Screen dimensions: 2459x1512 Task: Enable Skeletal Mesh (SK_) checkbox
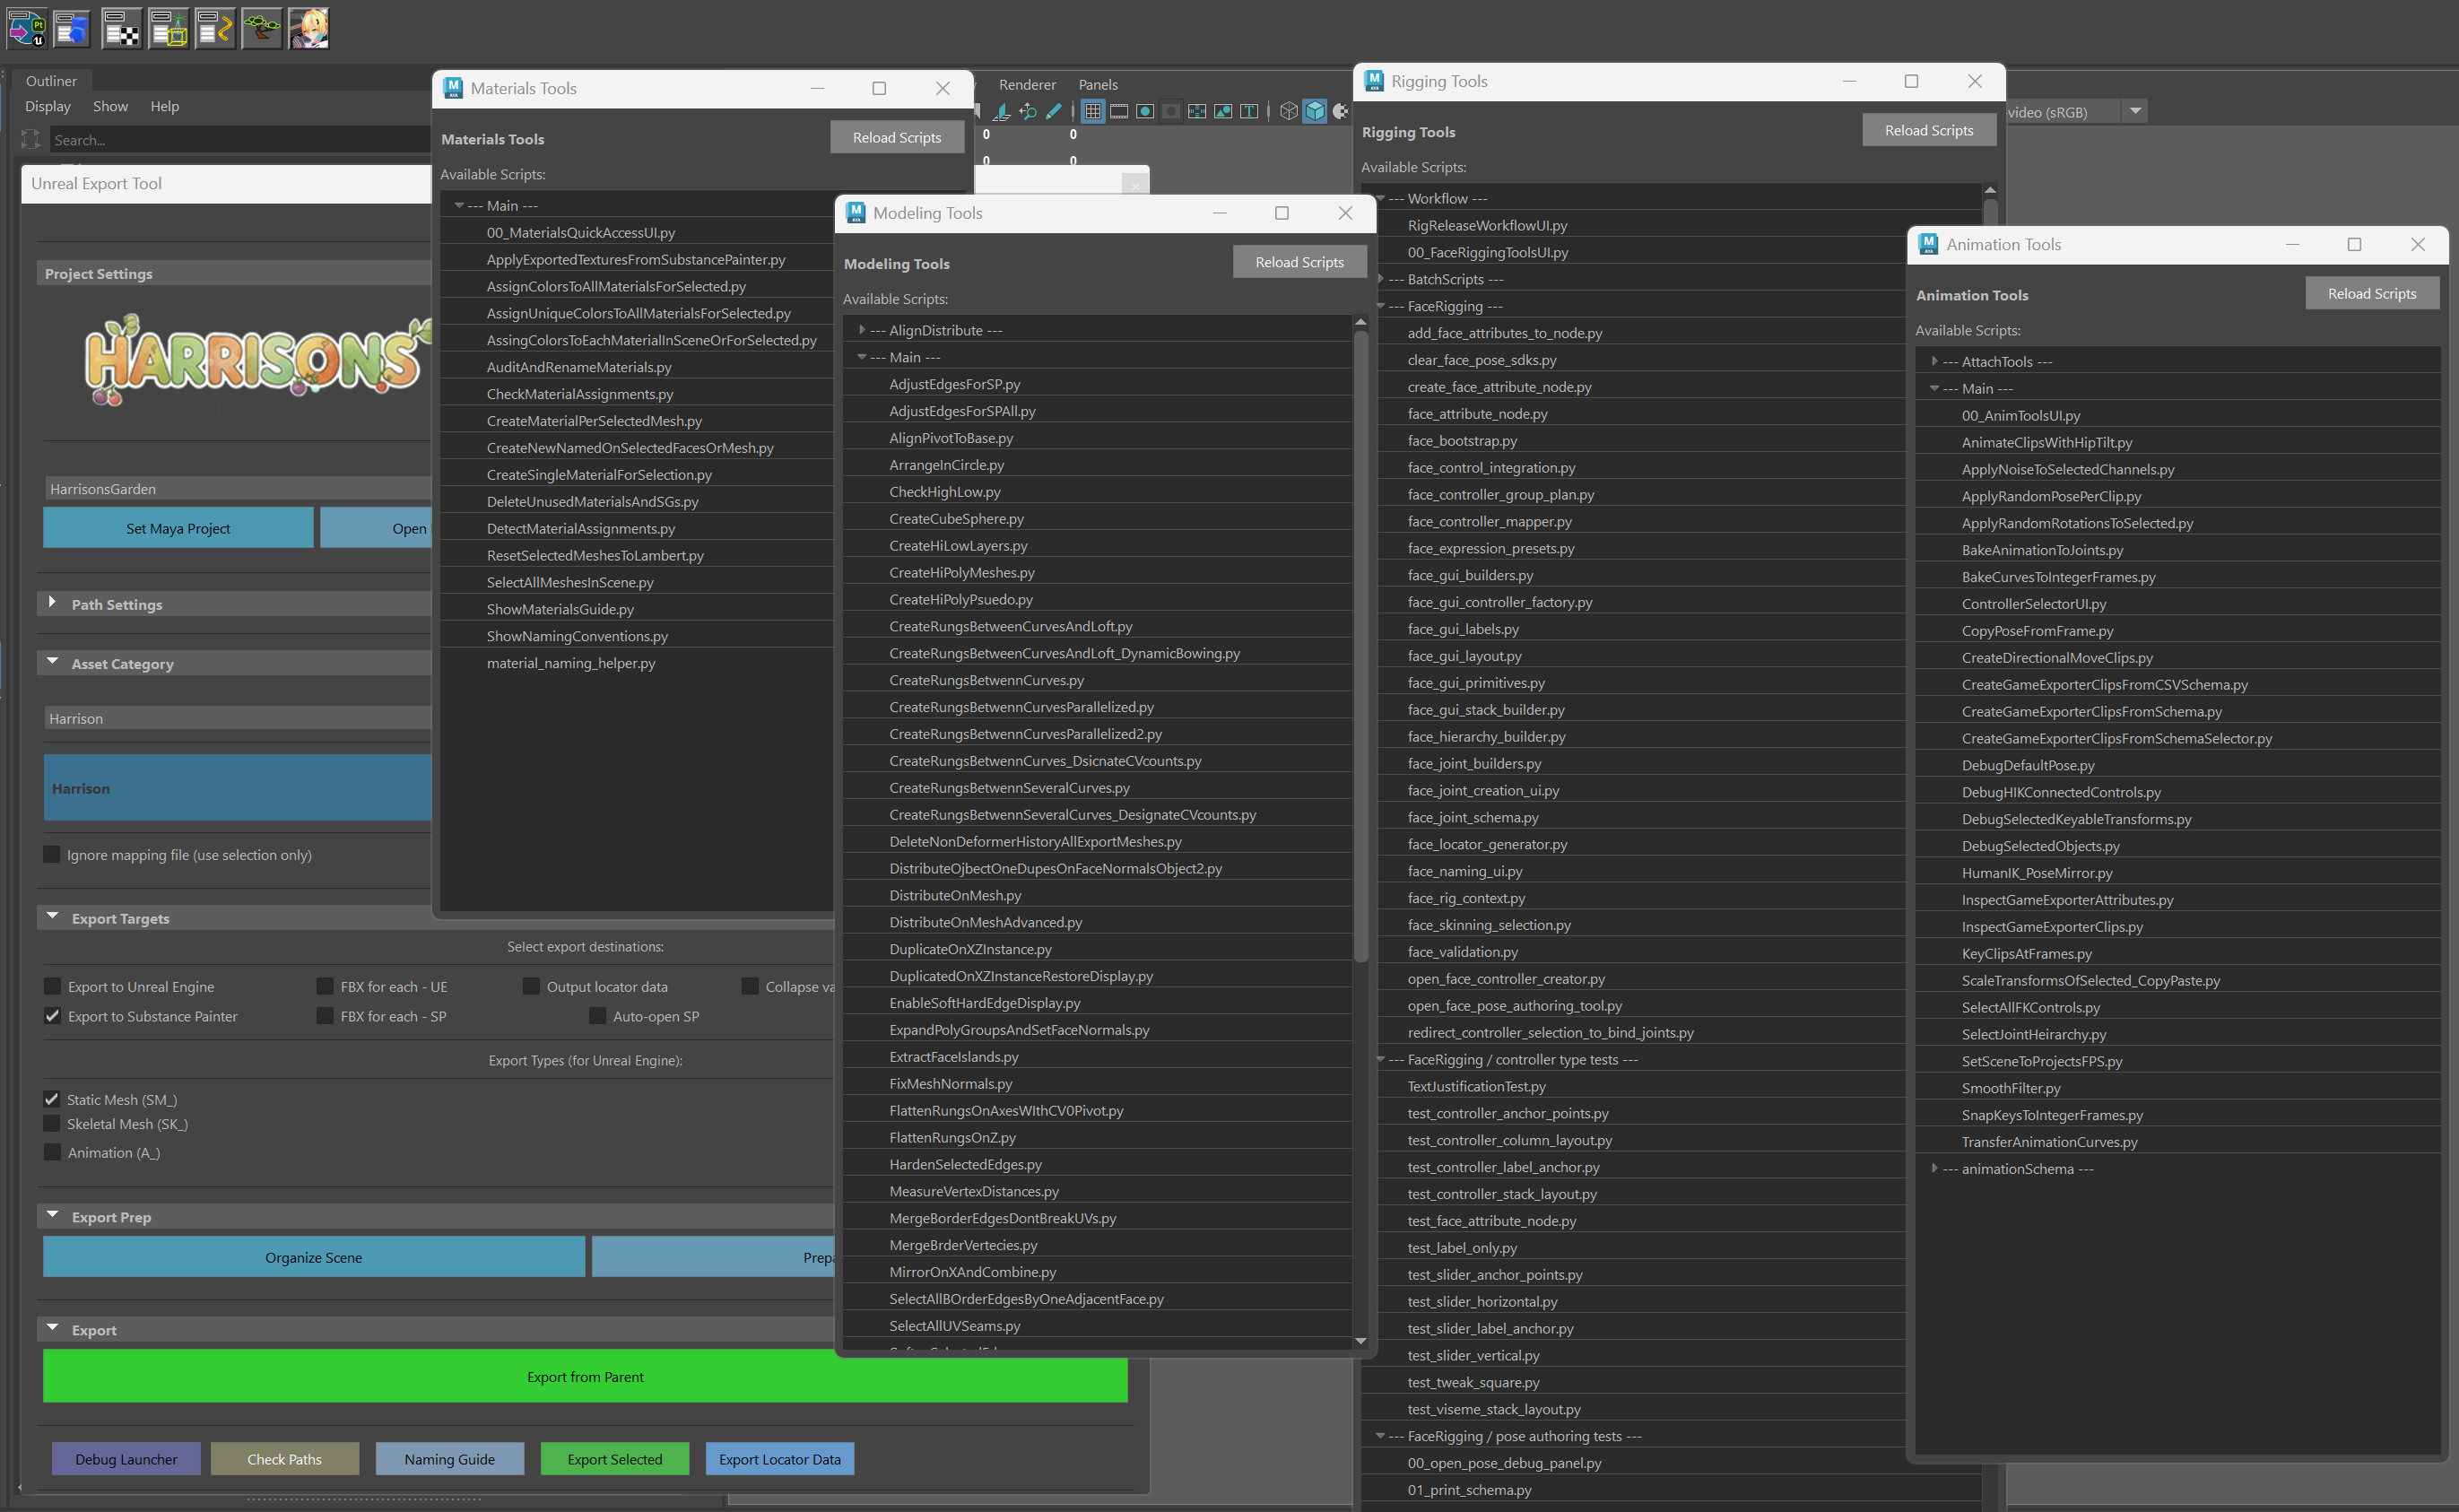pyautogui.click(x=52, y=1124)
